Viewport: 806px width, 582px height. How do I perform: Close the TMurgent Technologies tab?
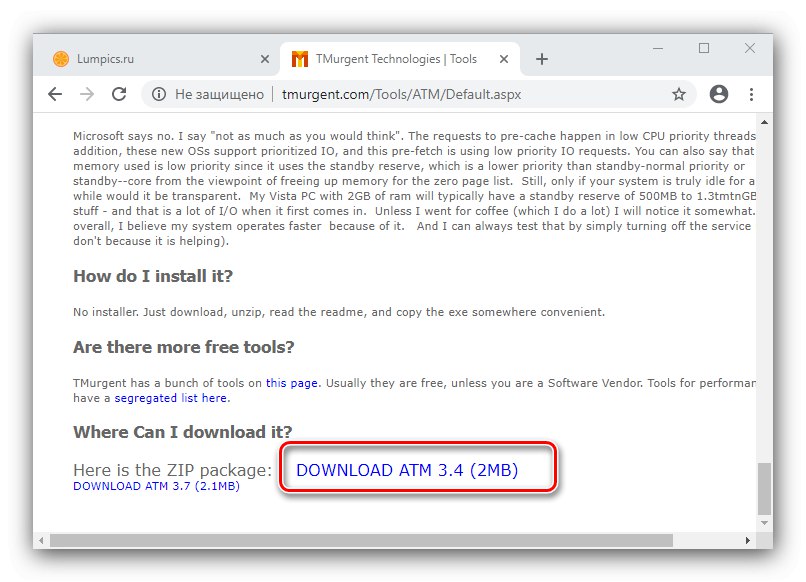pyautogui.click(x=504, y=59)
